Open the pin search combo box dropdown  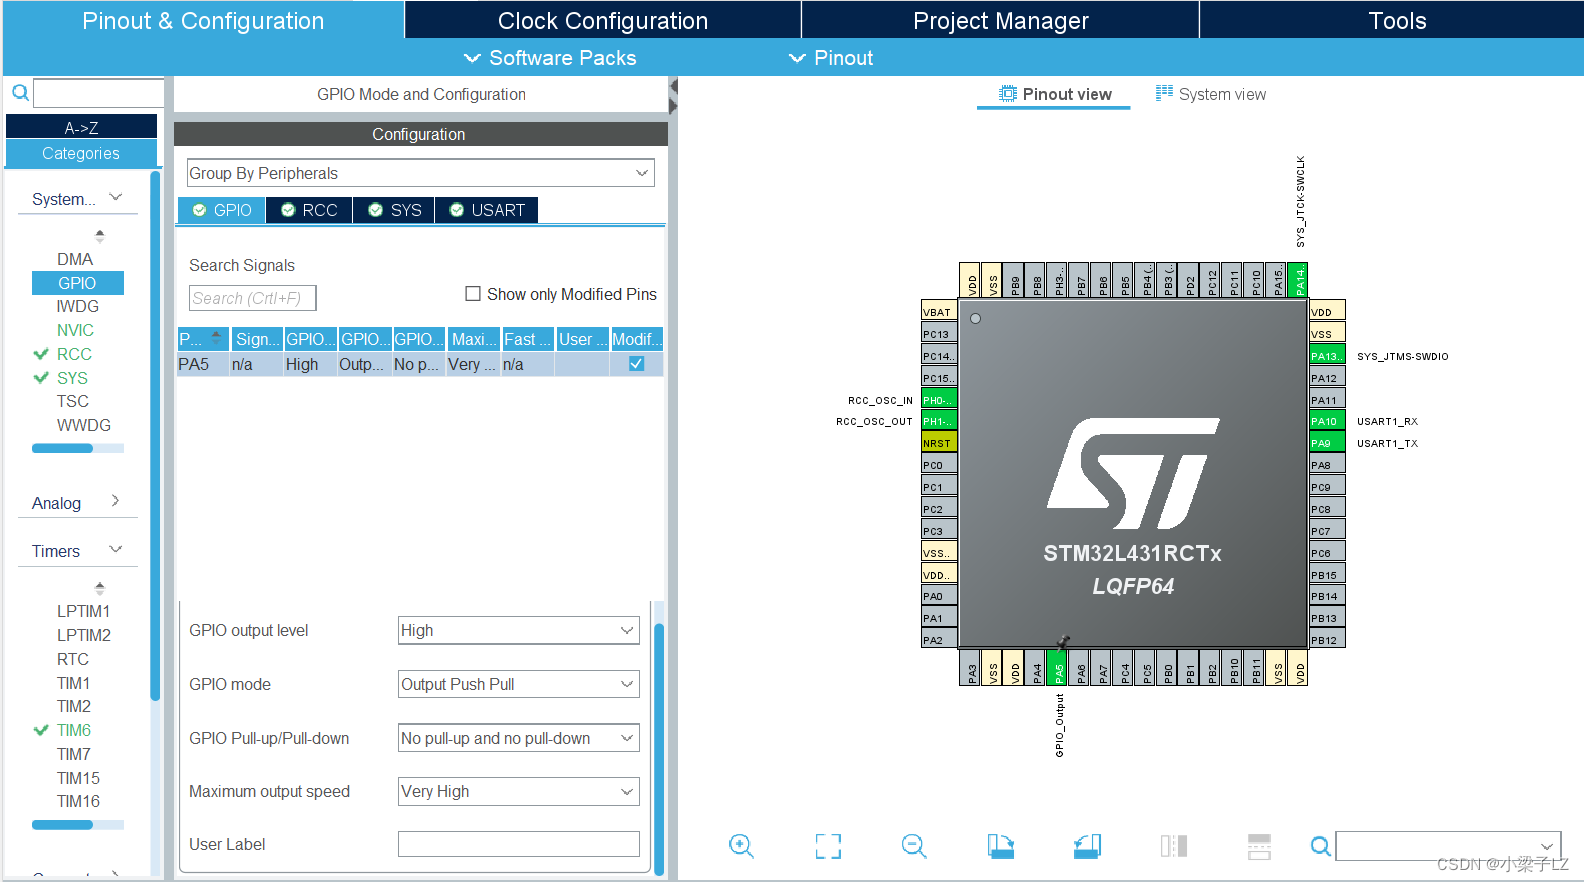(1547, 847)
